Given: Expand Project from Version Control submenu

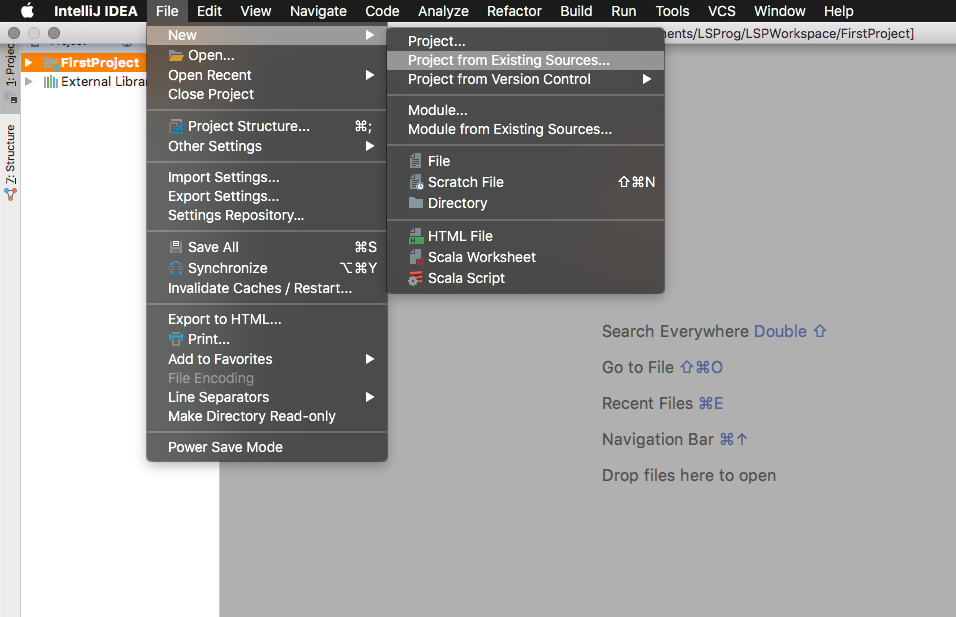Looking at the screenshot, I should (526, 79).
